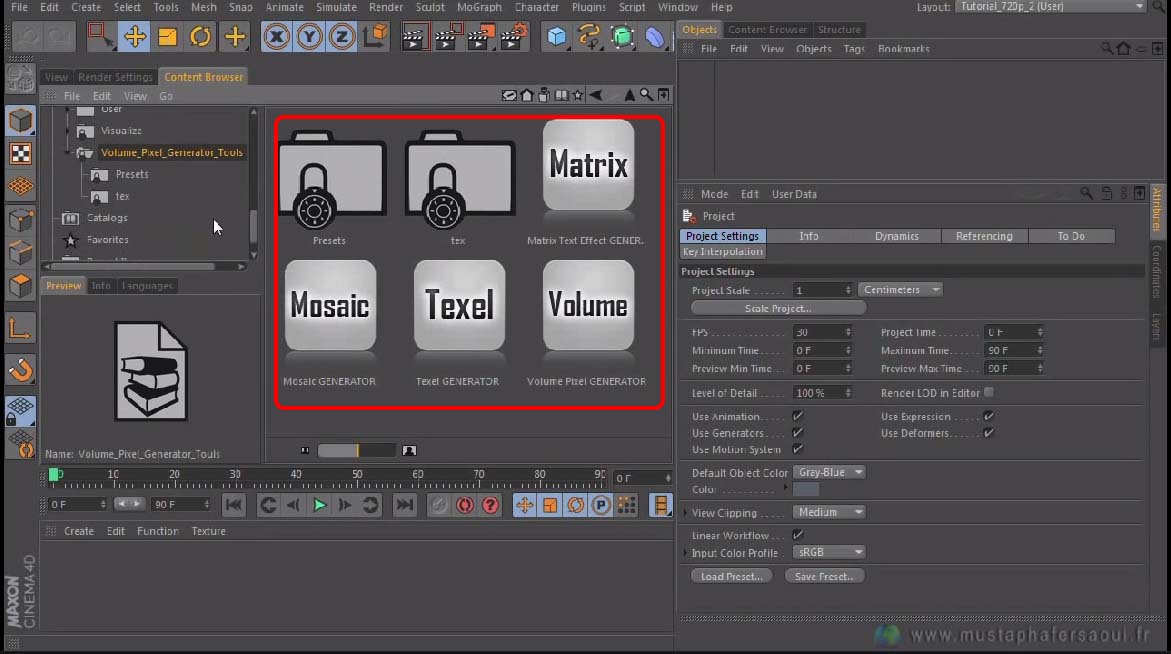This screenshot has height=654, width=1171.
Task: Open the MoGraph menu
Action: [479, 7]
